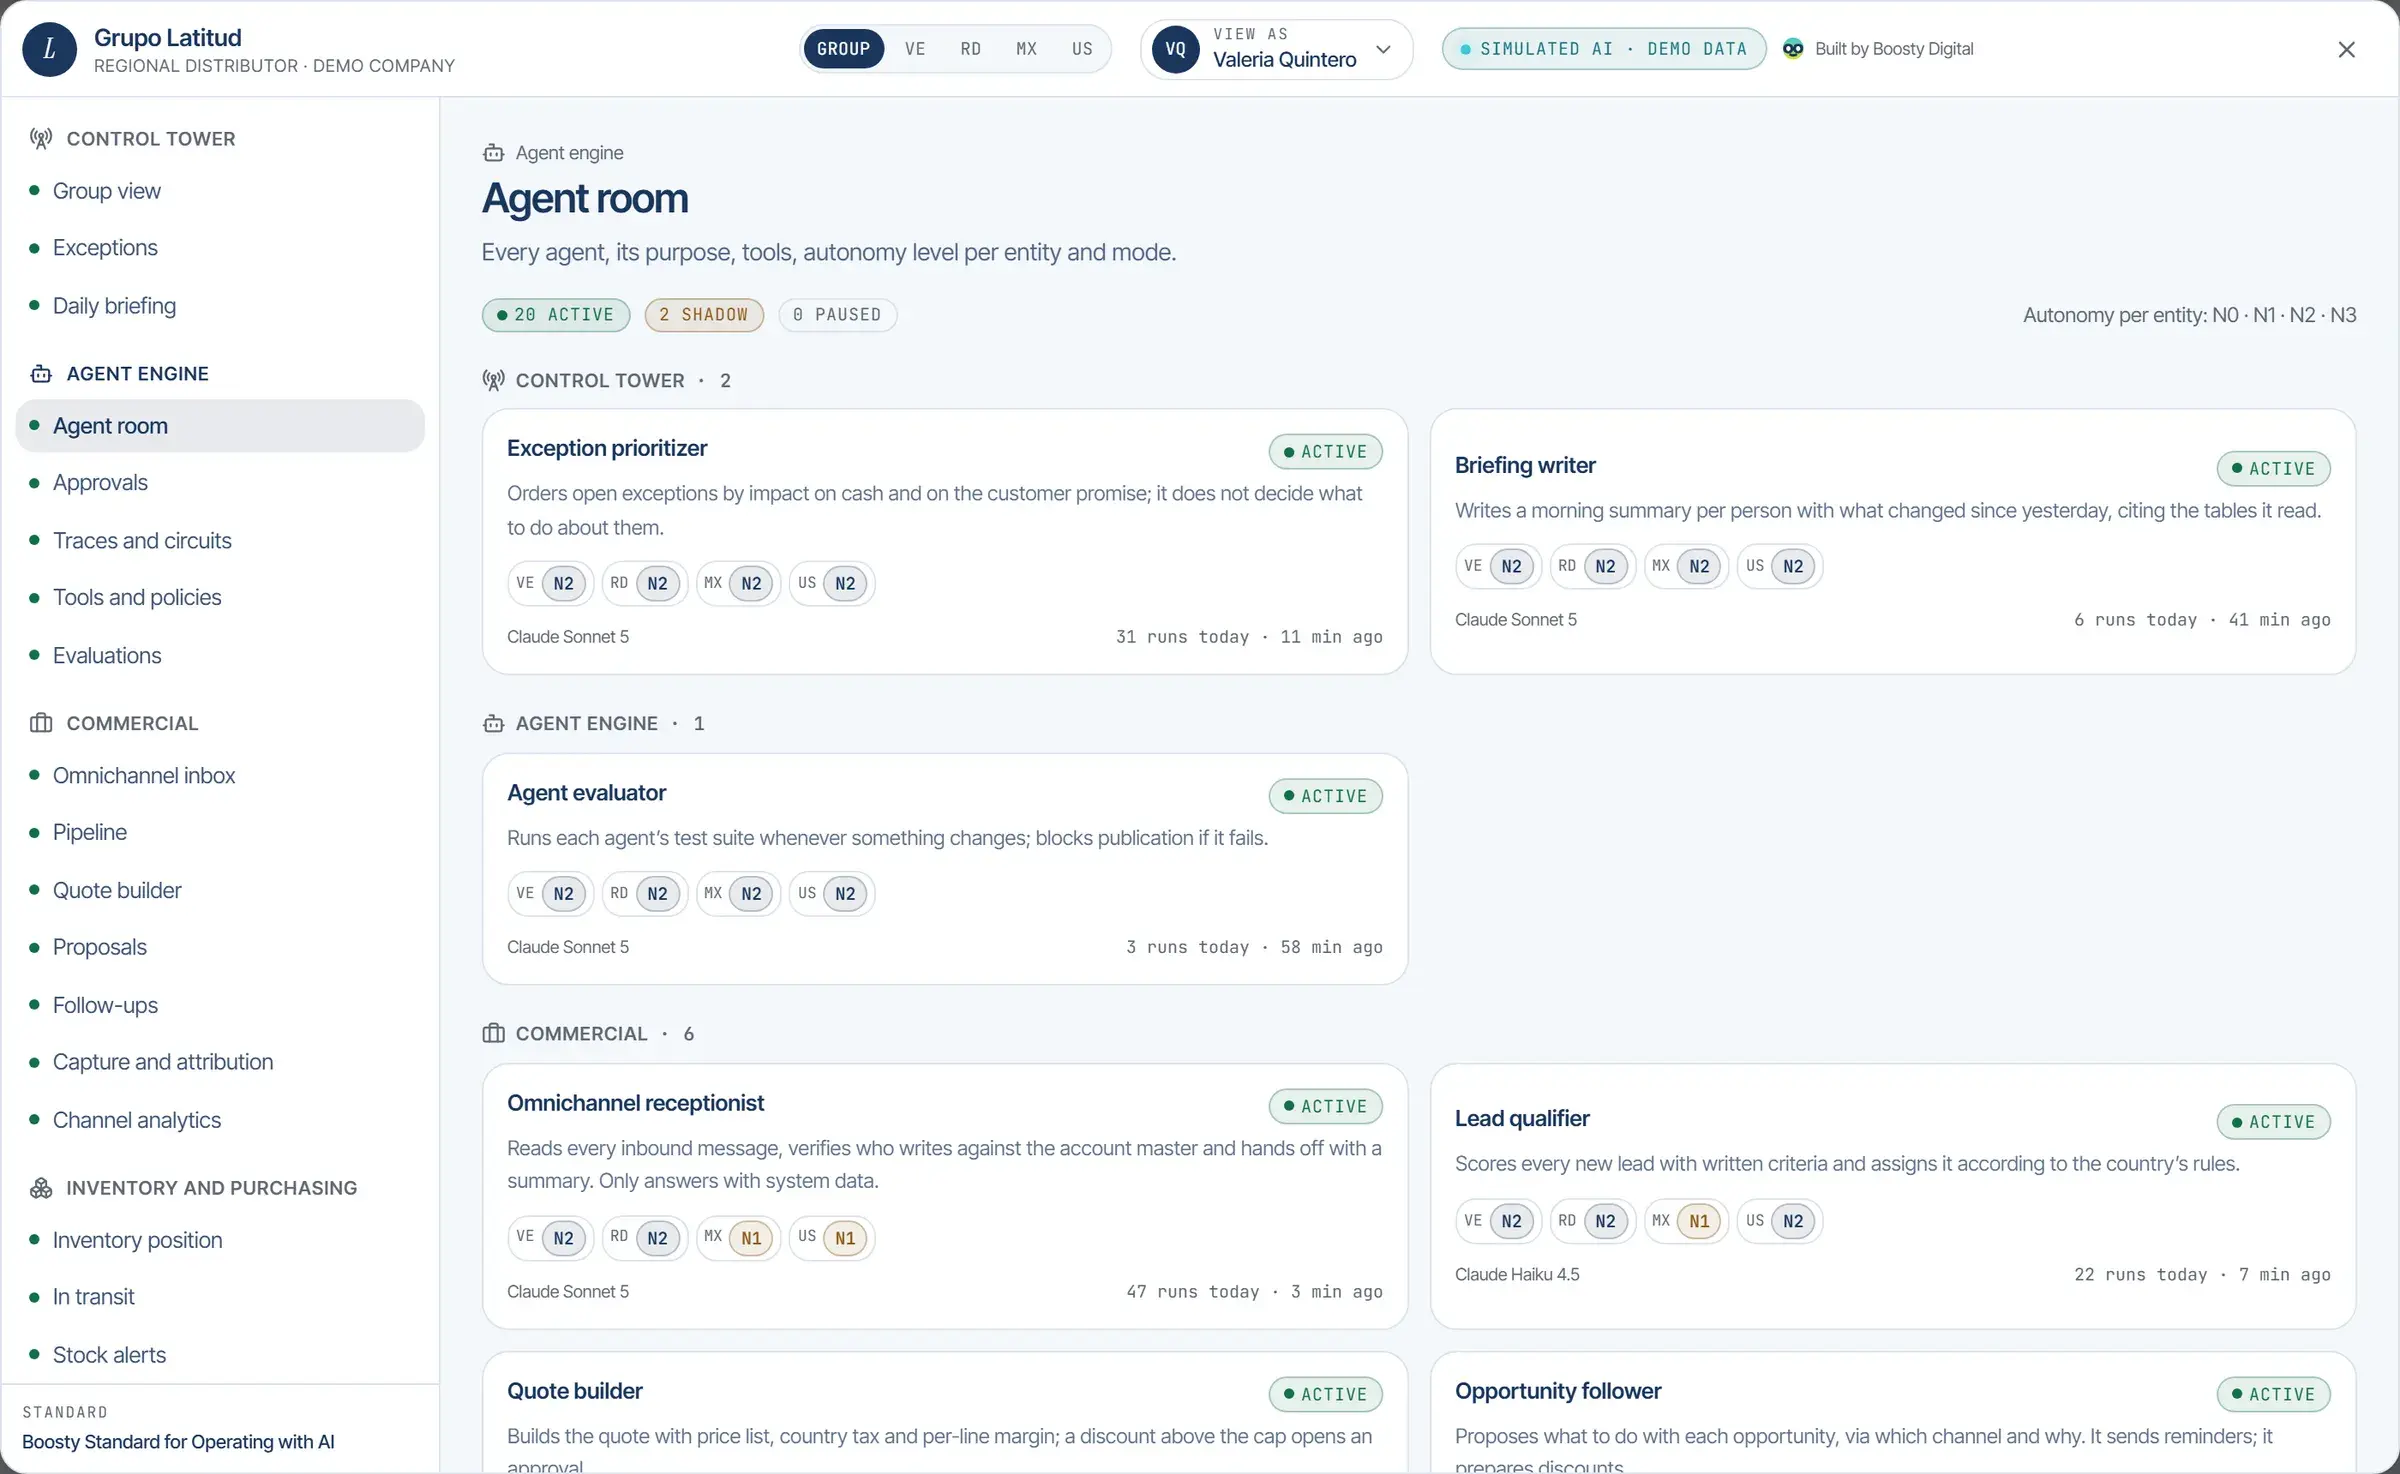Viewport: 2400px width, 1474px height.
Task: Filter by 2 SHADOW agents chip
Action: [704, 315]
